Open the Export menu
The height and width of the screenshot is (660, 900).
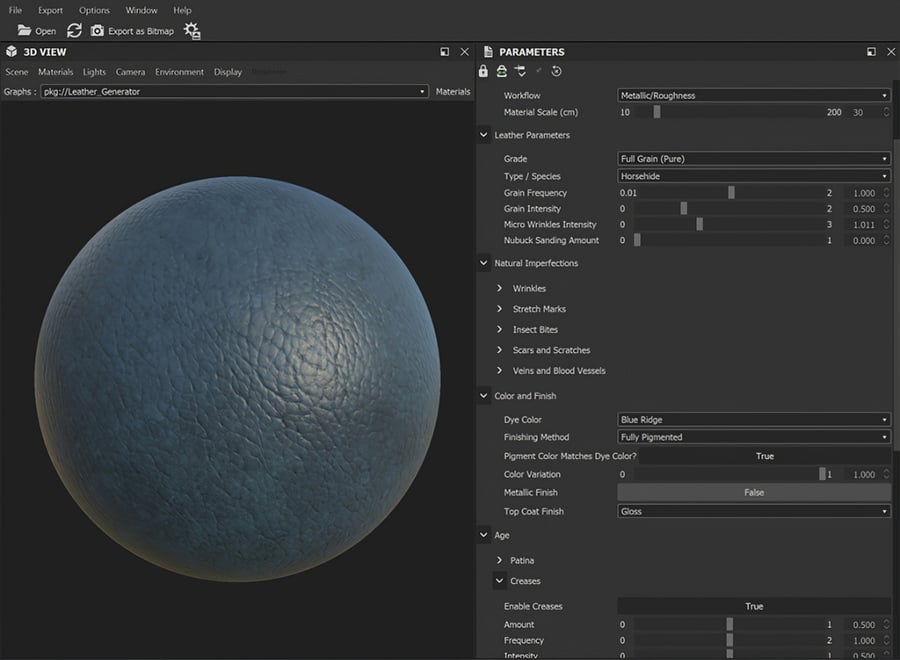point(49,10)
